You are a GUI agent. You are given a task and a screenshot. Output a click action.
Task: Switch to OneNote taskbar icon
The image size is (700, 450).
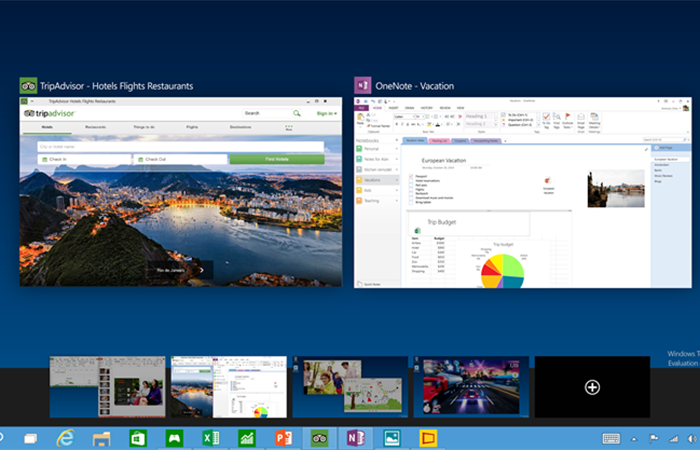pos(356,438)
